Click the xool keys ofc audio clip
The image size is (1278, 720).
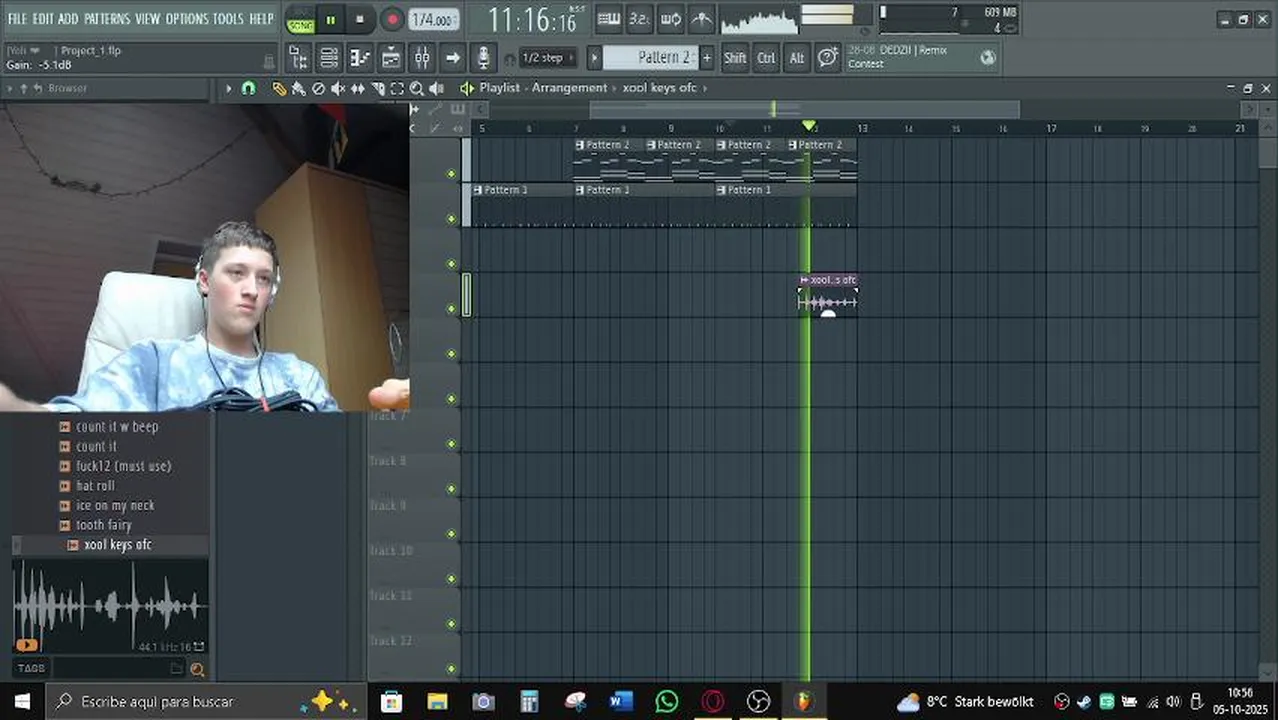827,295
